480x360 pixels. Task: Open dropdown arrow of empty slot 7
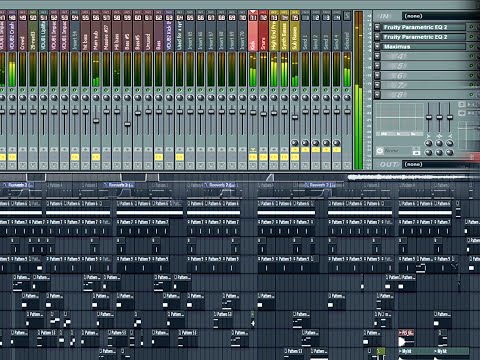click(x=377, y=85)
